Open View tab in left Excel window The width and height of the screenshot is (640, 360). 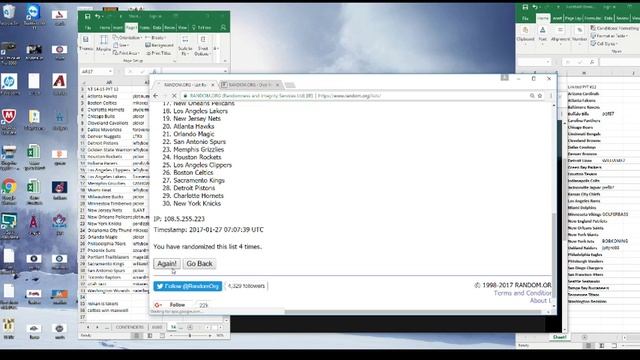(x=182, y=27)
